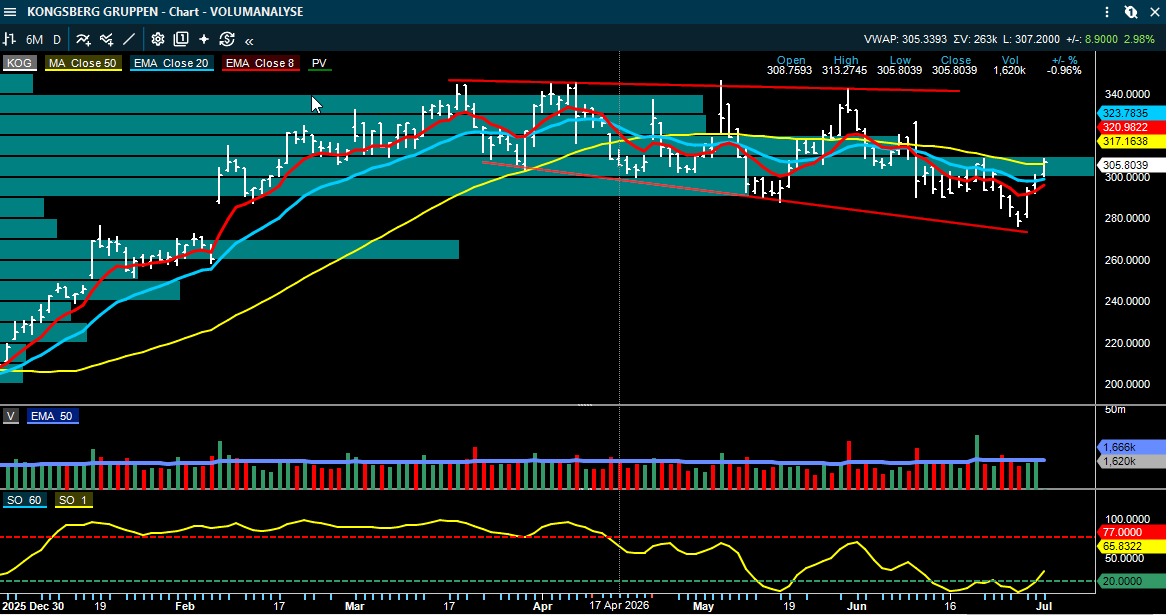1166x615 pixels.
Task: Collapse toolbar with the double chevron
Action: [249, 41]
